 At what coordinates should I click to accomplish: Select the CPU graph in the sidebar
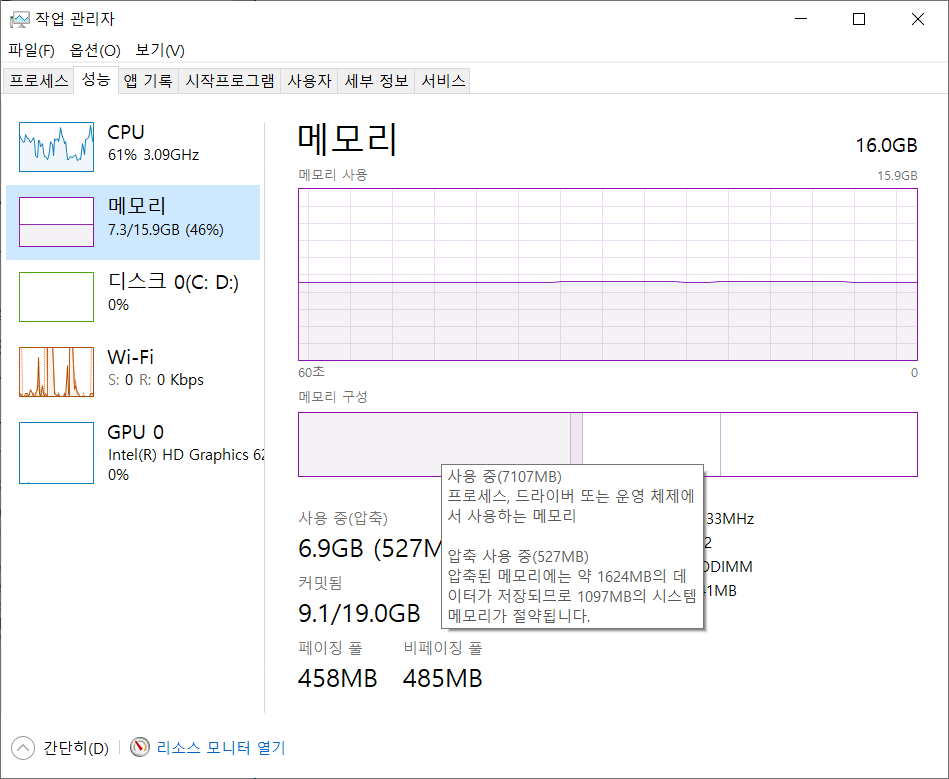coord(56,145)
